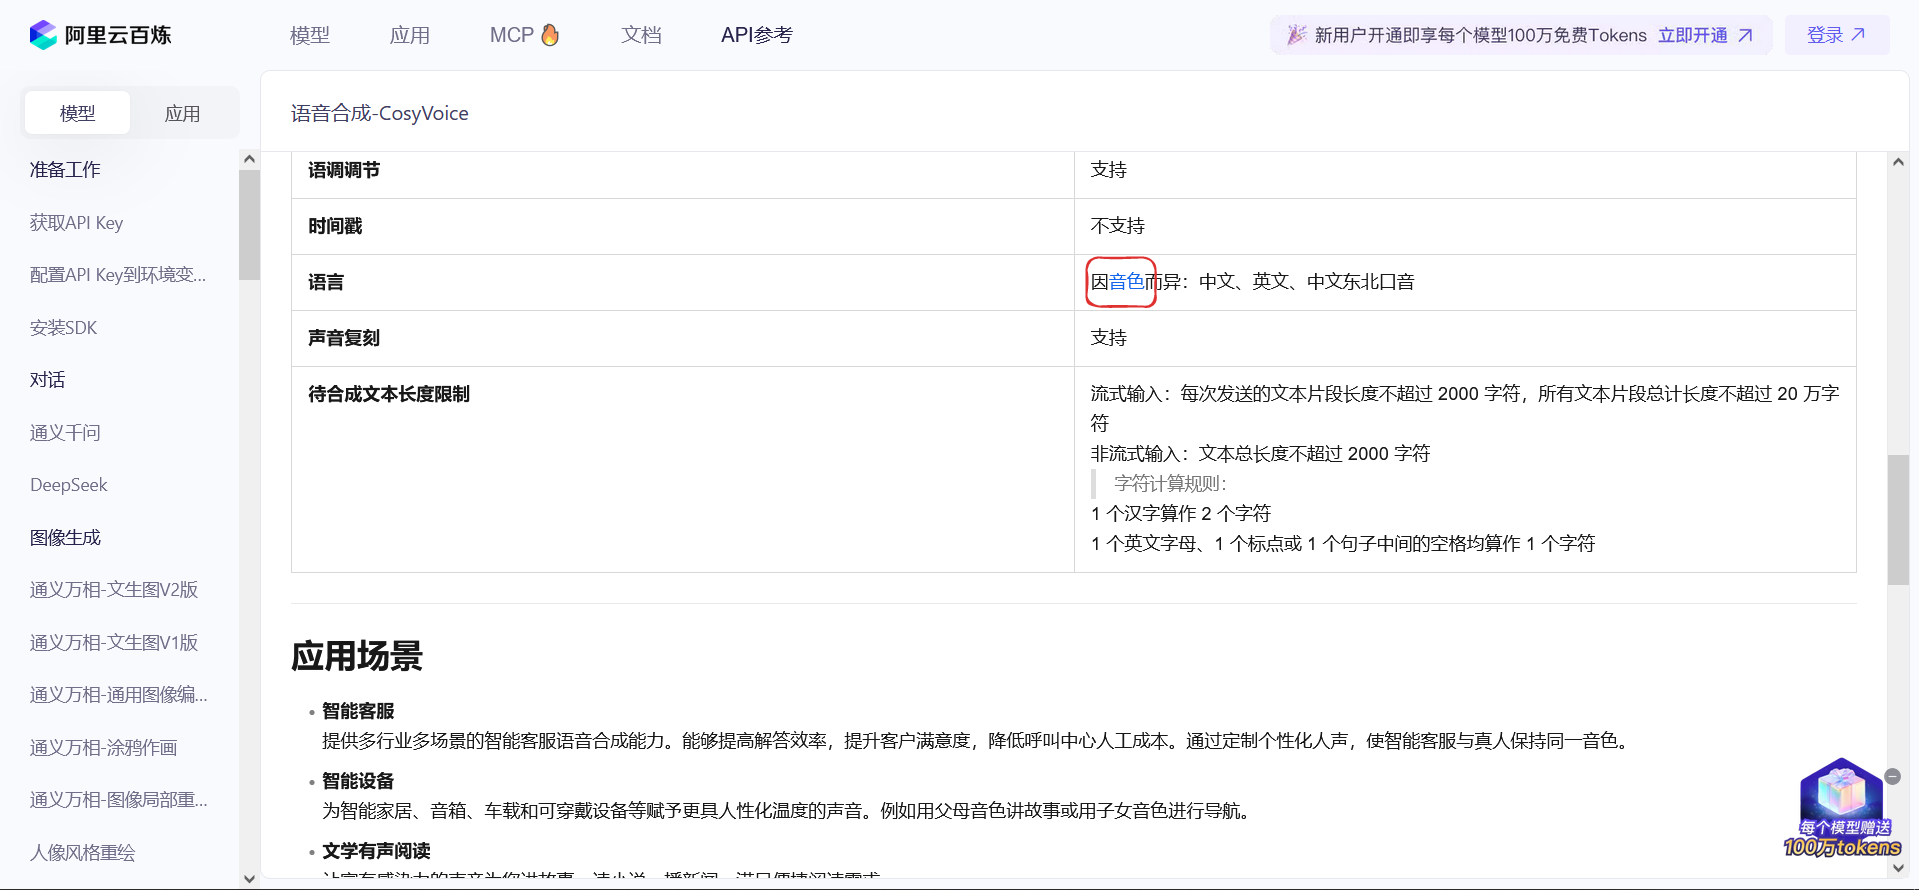The image size is (1919, 890).
Task: Click the 智能设备 bullet heading
Action: 358,781
